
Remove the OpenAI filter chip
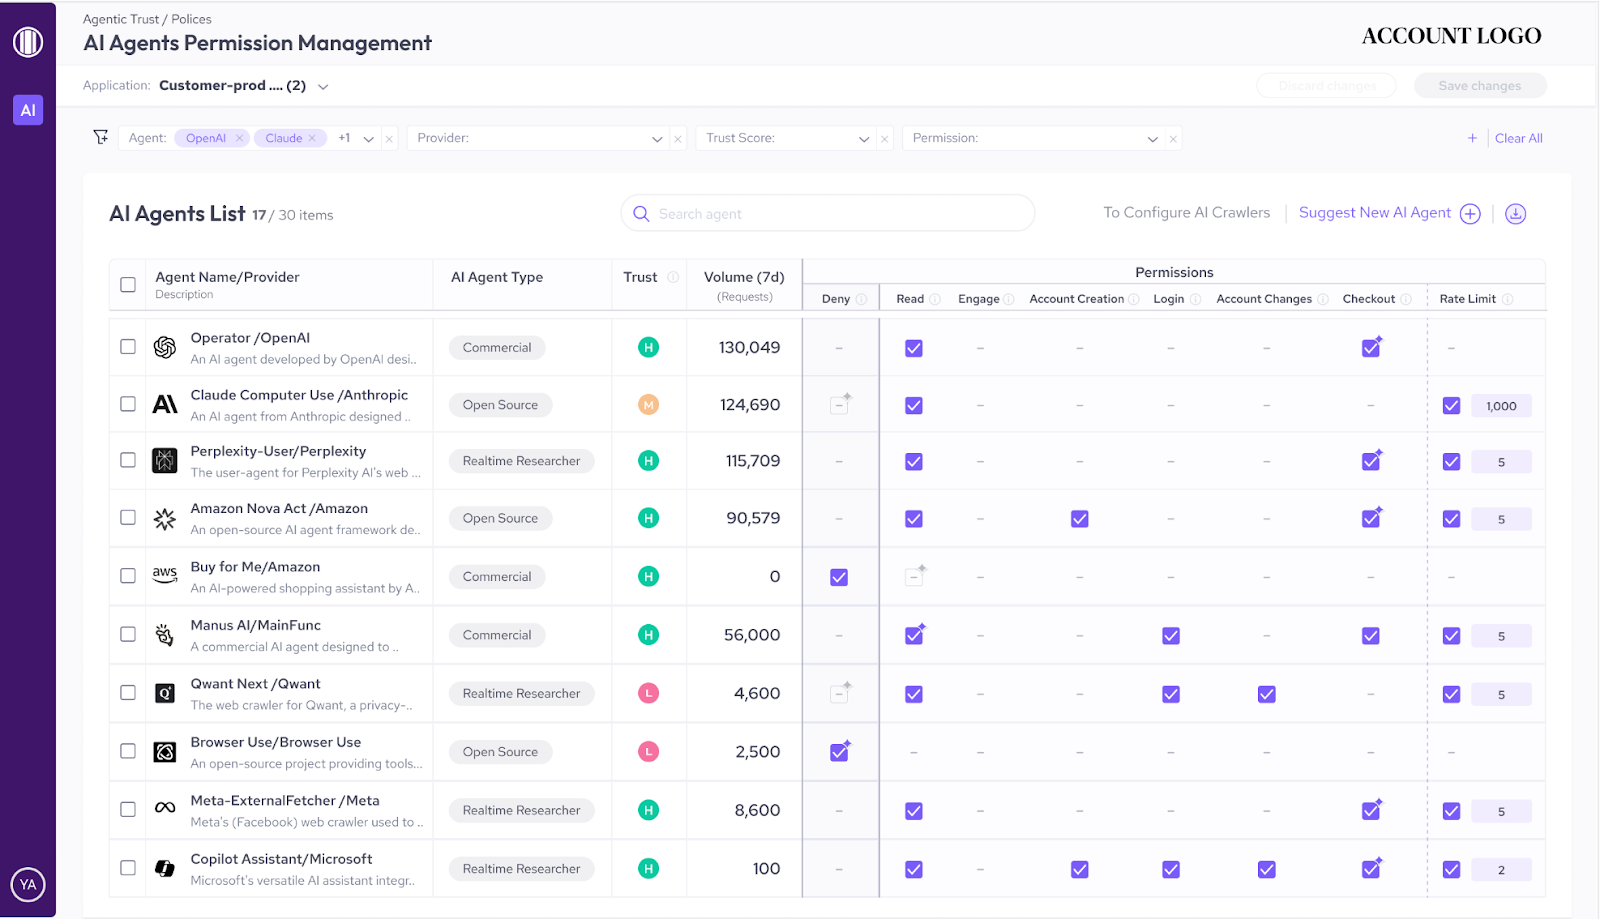coord(240,139)
